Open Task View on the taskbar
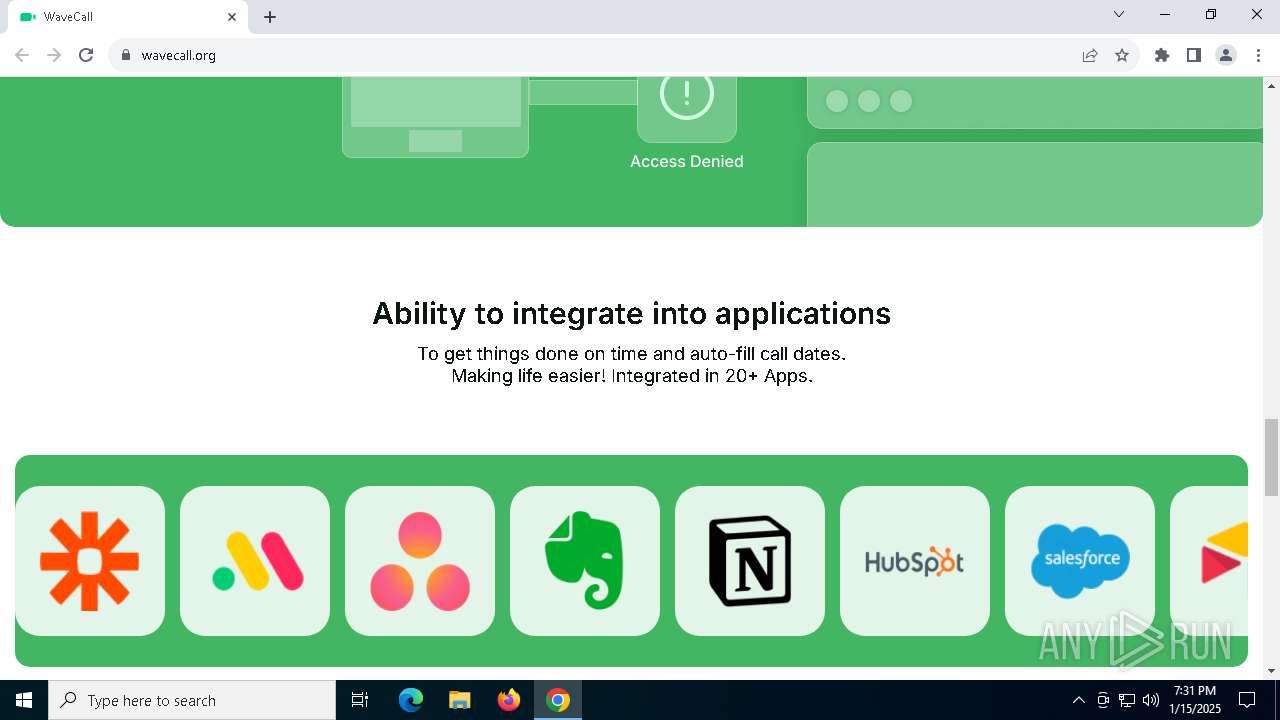The width and height of the screenshot is (1280, 720). (x=360, y=700)
